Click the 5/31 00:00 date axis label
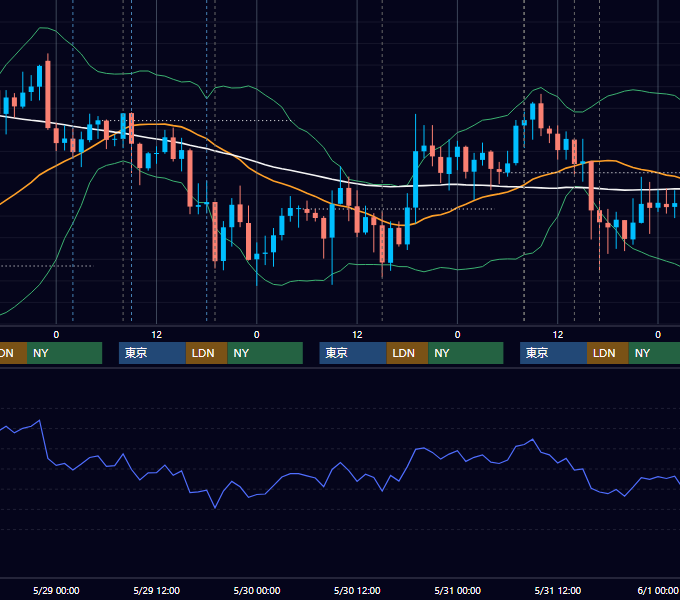This screenshot has width=680, height=600. click(458, 590)
